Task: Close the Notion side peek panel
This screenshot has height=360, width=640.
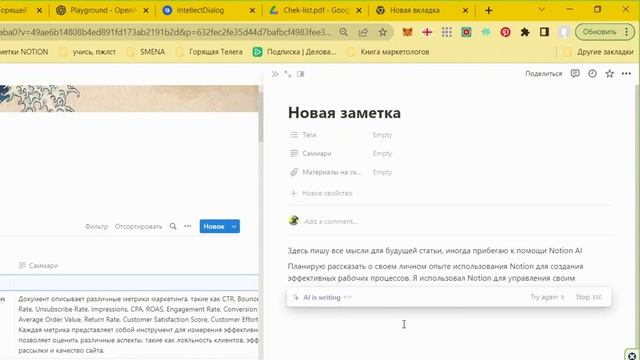Action: click(275, 74)
